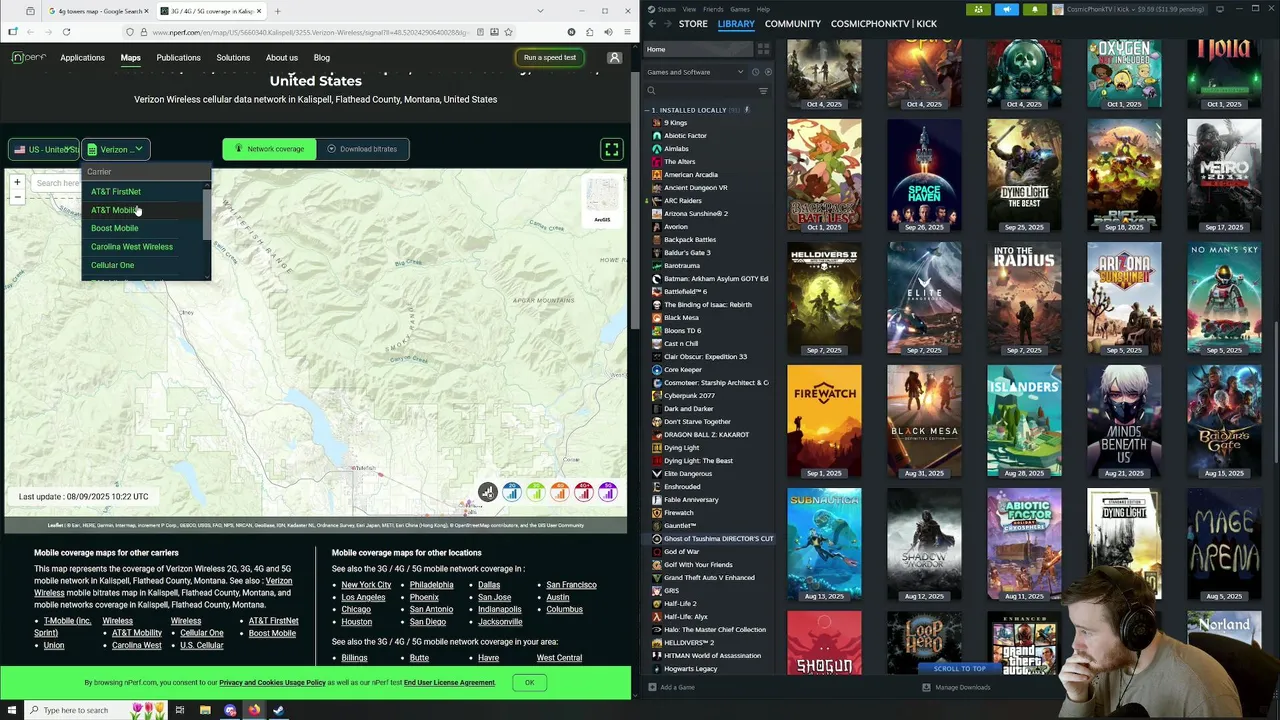Viewport: 1280px width, 720px height.
Task: Open the Maps navigation item
Action: [x=131, y=58]
